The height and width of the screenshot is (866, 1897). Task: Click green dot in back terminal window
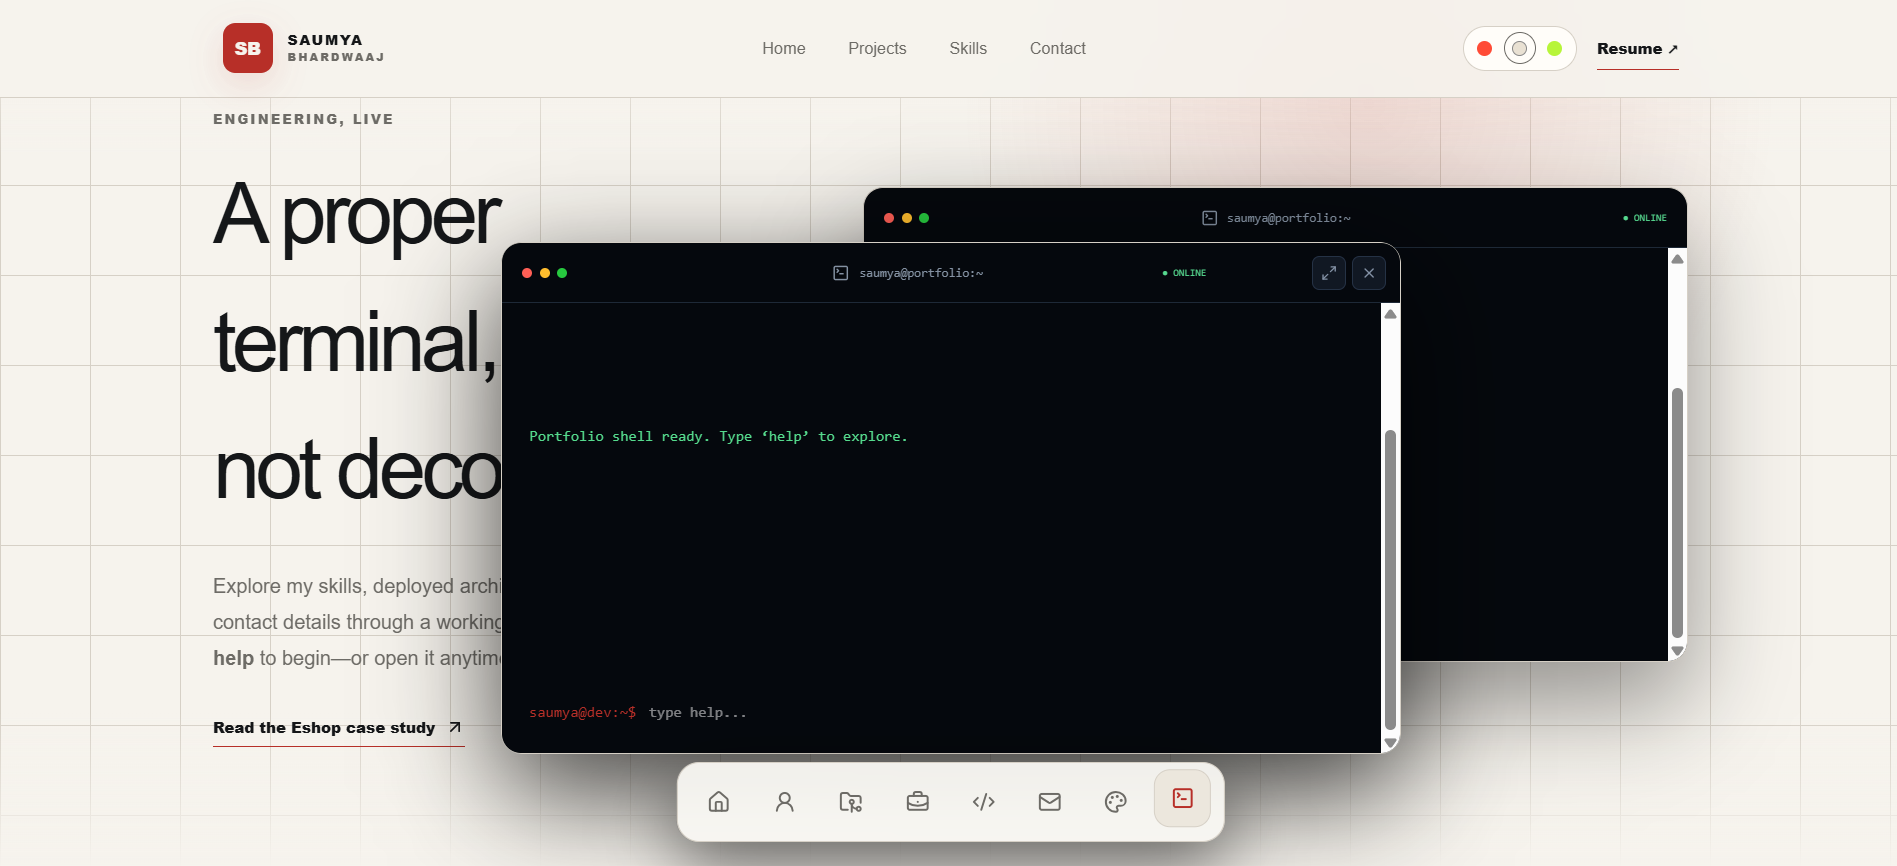tap(924, 218)
